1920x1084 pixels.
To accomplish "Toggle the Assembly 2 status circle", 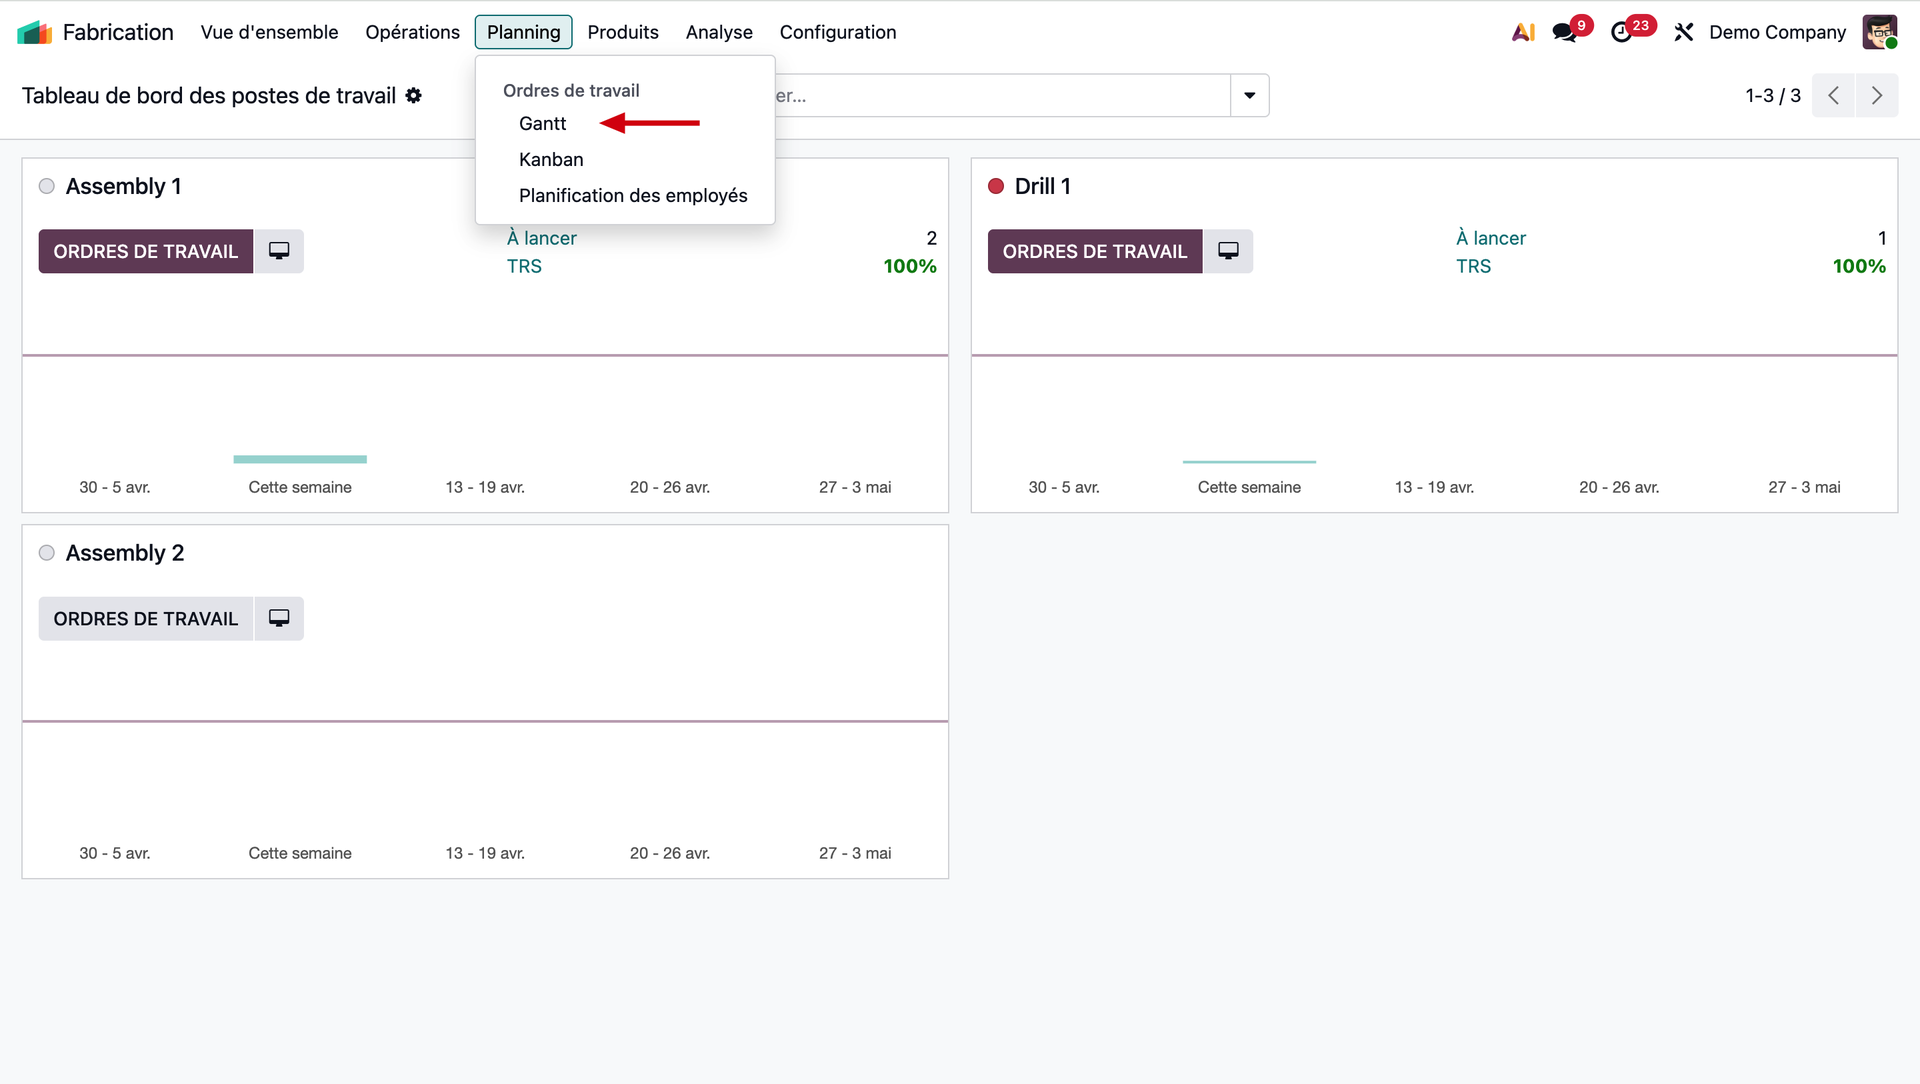I will (x=47, y=553).
